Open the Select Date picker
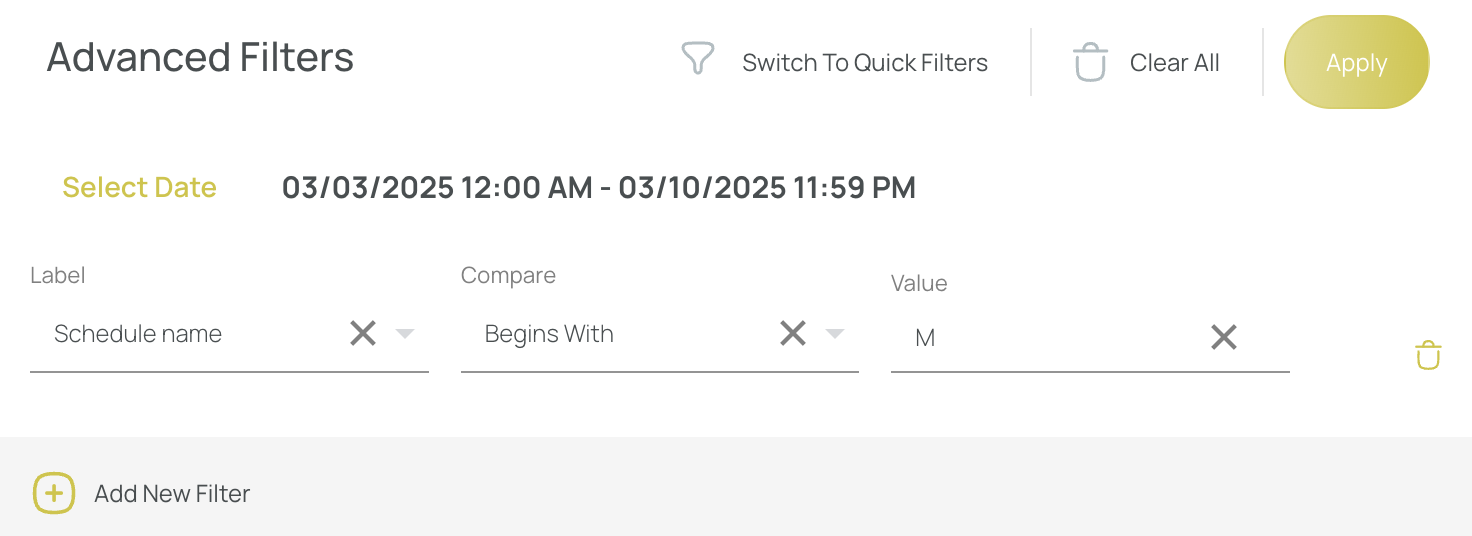 (x=140, y=187)
